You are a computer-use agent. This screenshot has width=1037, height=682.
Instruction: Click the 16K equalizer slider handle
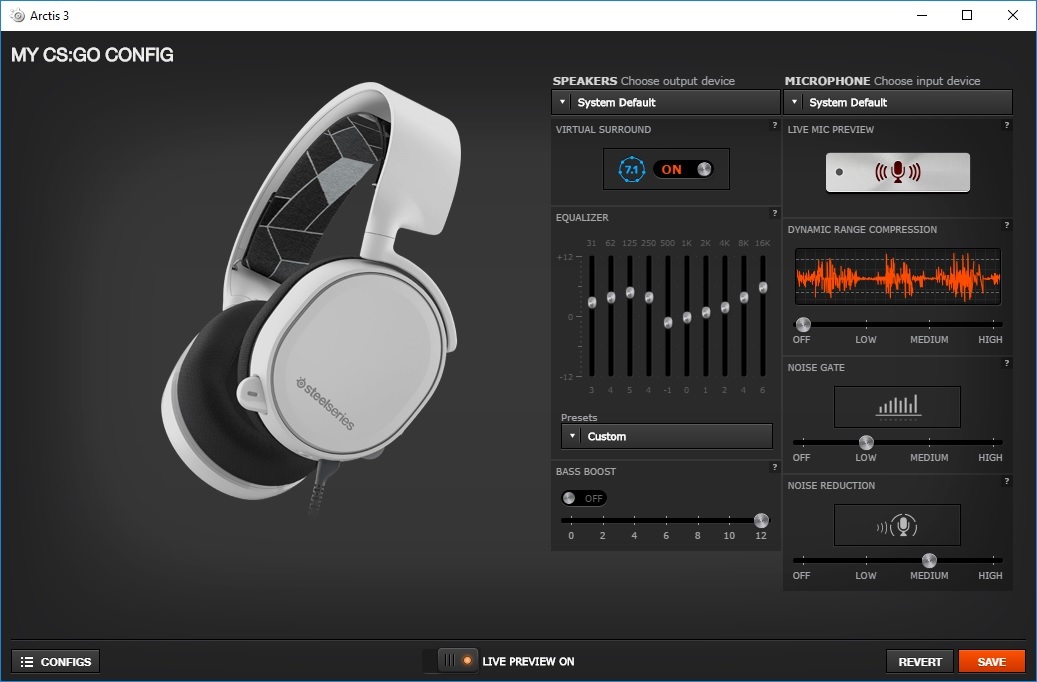763,288
